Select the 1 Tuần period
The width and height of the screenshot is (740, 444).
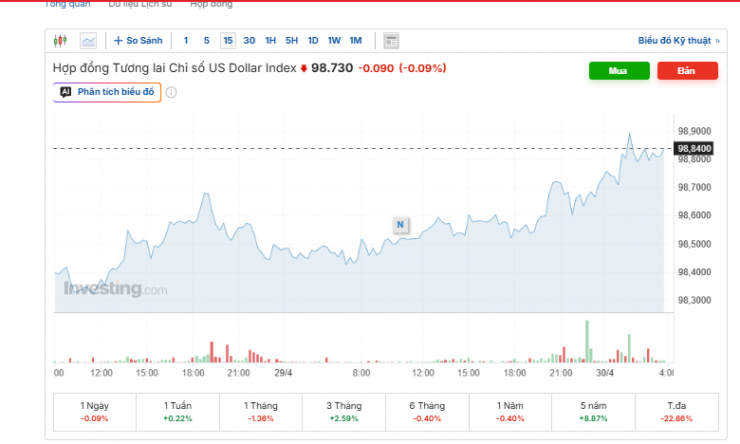click(178, 412)
